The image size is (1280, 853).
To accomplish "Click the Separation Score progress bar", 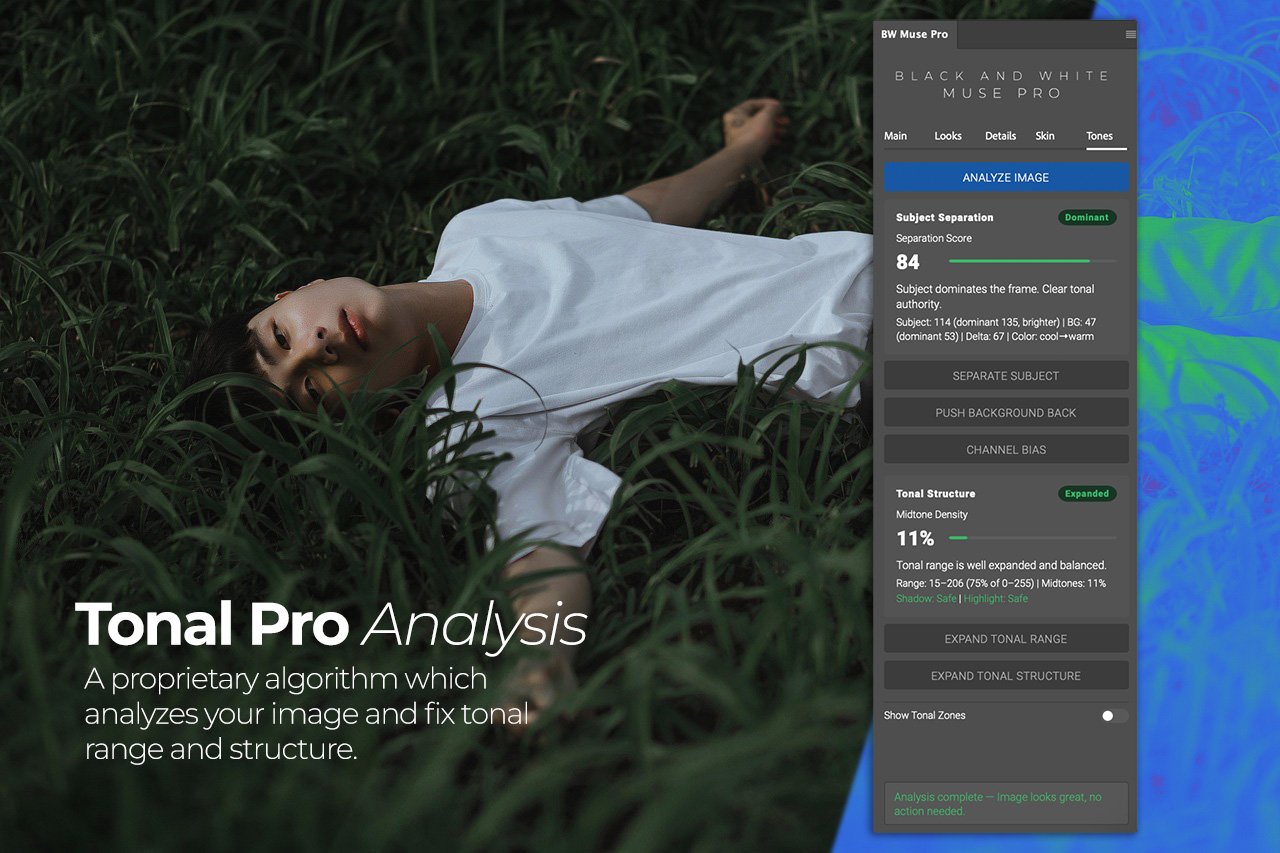I will pos(1032,261).
